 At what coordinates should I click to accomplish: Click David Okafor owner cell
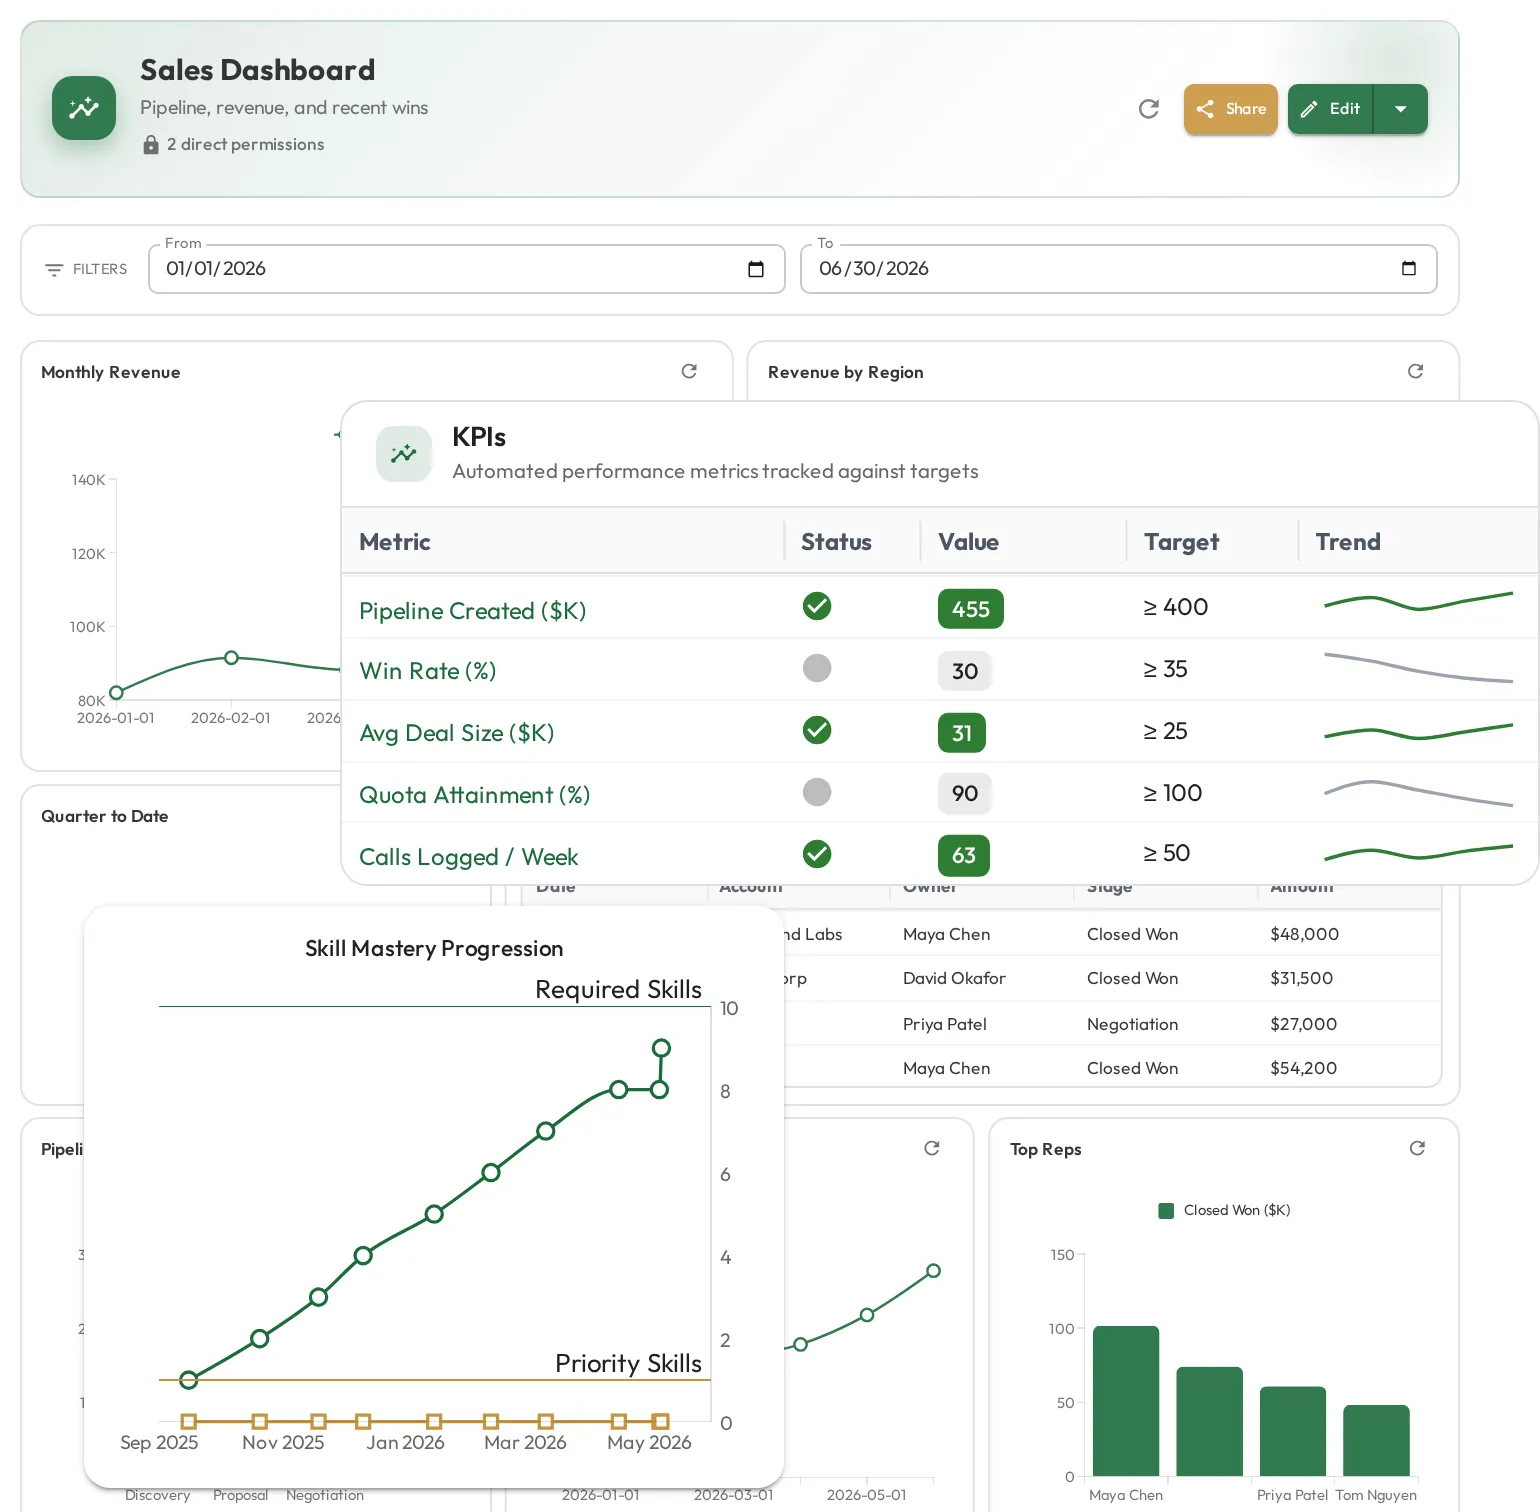[x=954, y=978]
